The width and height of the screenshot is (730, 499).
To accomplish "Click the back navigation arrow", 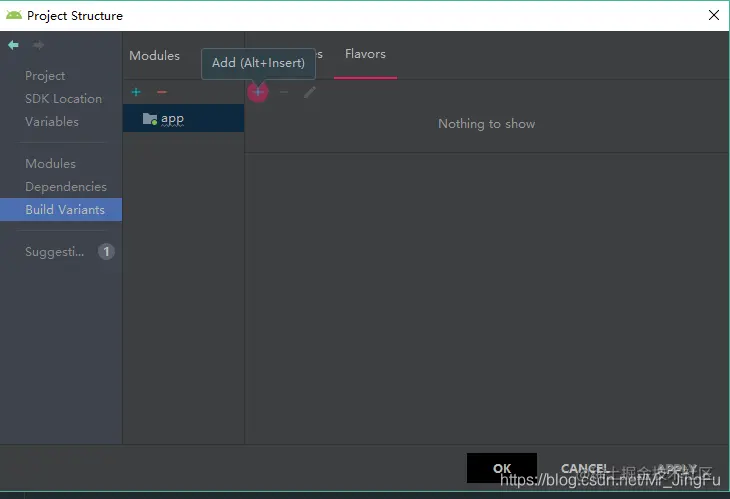I will [x=14, y=45].
